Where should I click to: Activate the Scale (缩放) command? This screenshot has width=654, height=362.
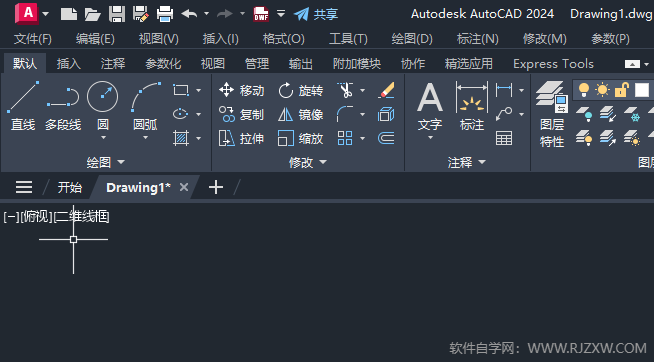pos(300,138)
